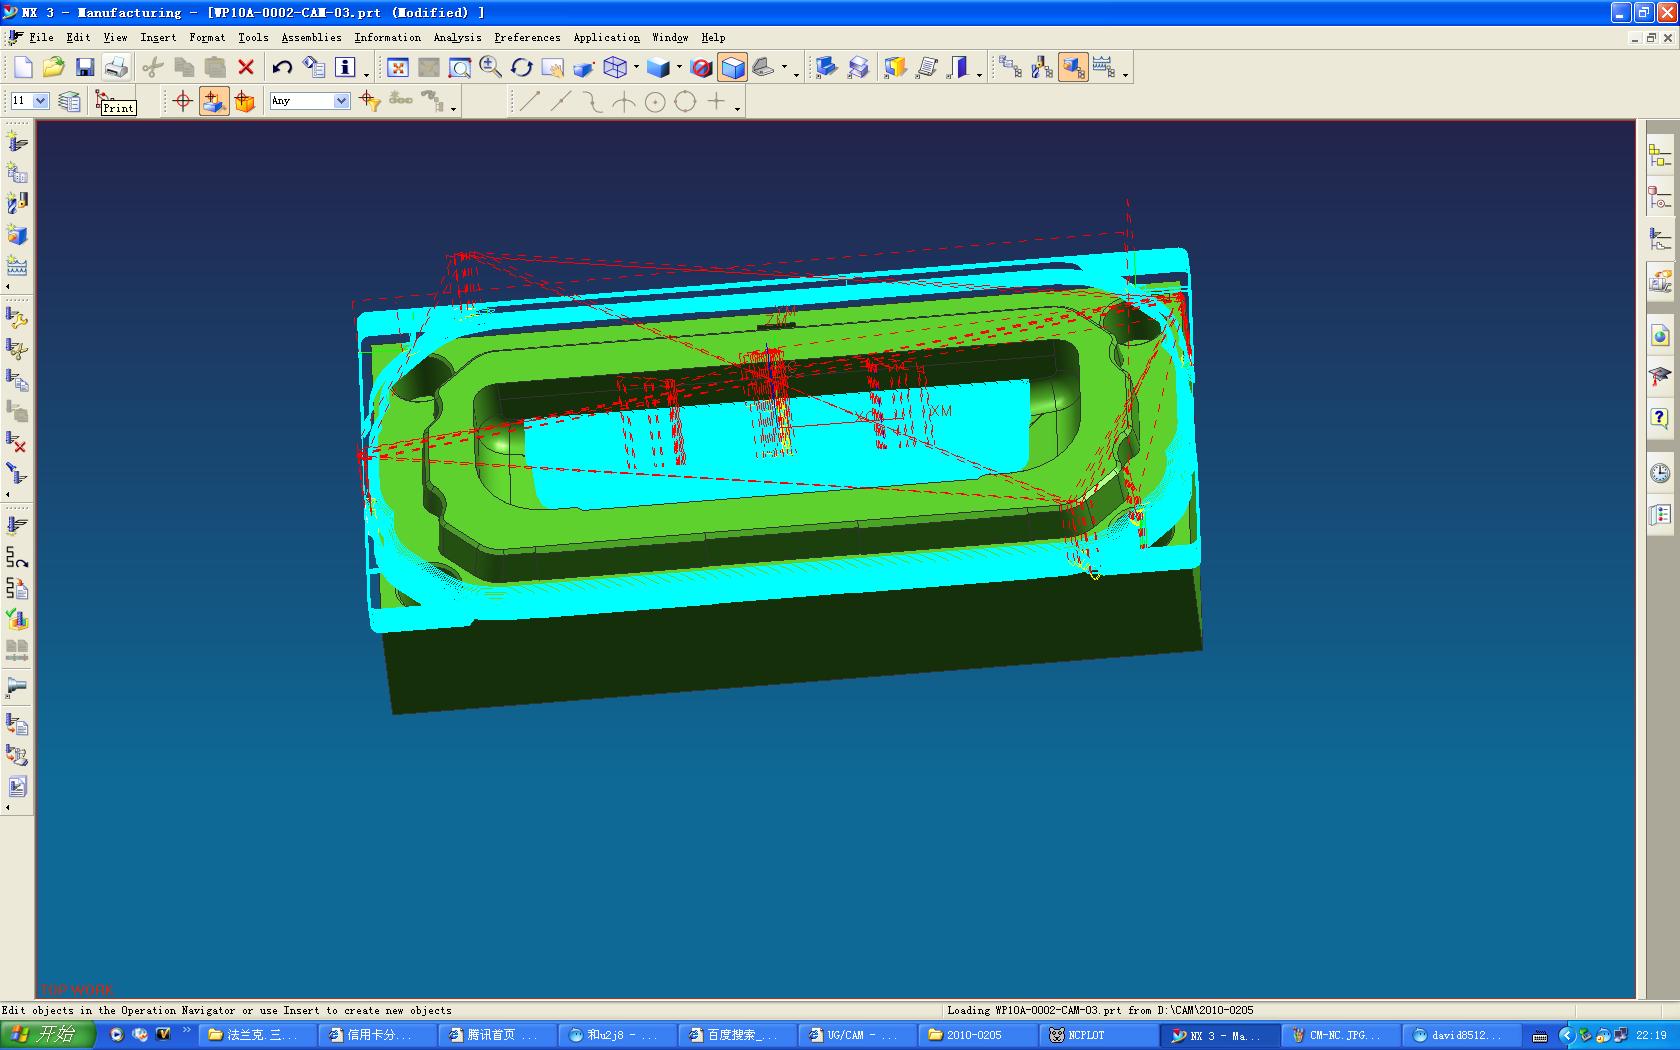Click the Print icon in the toolbar

[x=116, y=67]
